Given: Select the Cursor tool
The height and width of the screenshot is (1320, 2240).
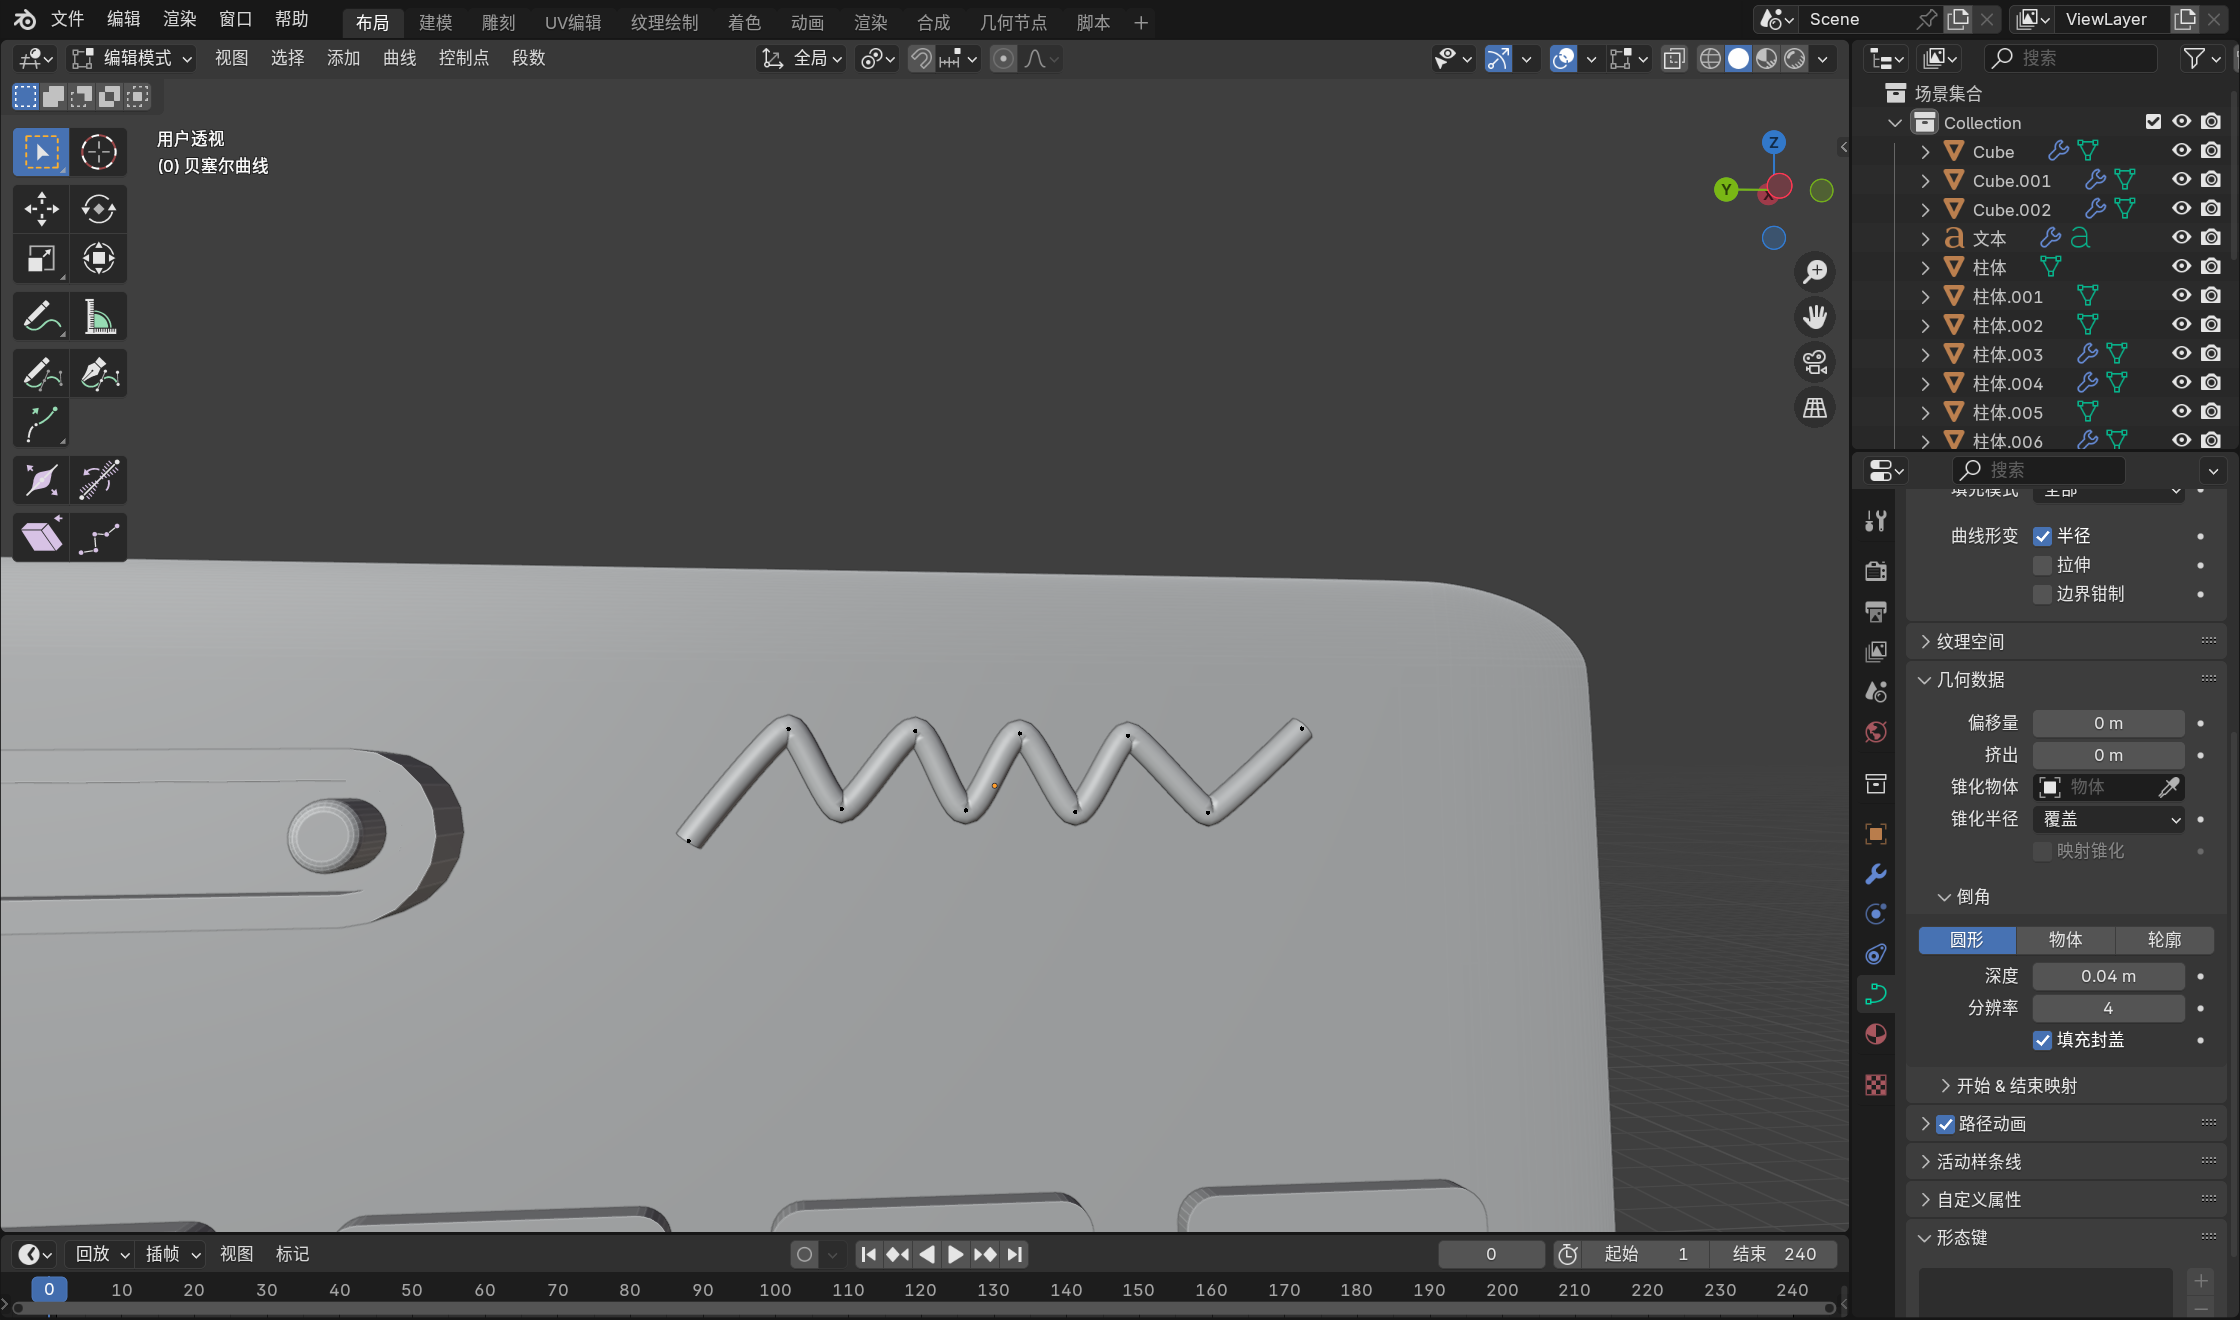Looking at the screenshot, I should point(98,152).
